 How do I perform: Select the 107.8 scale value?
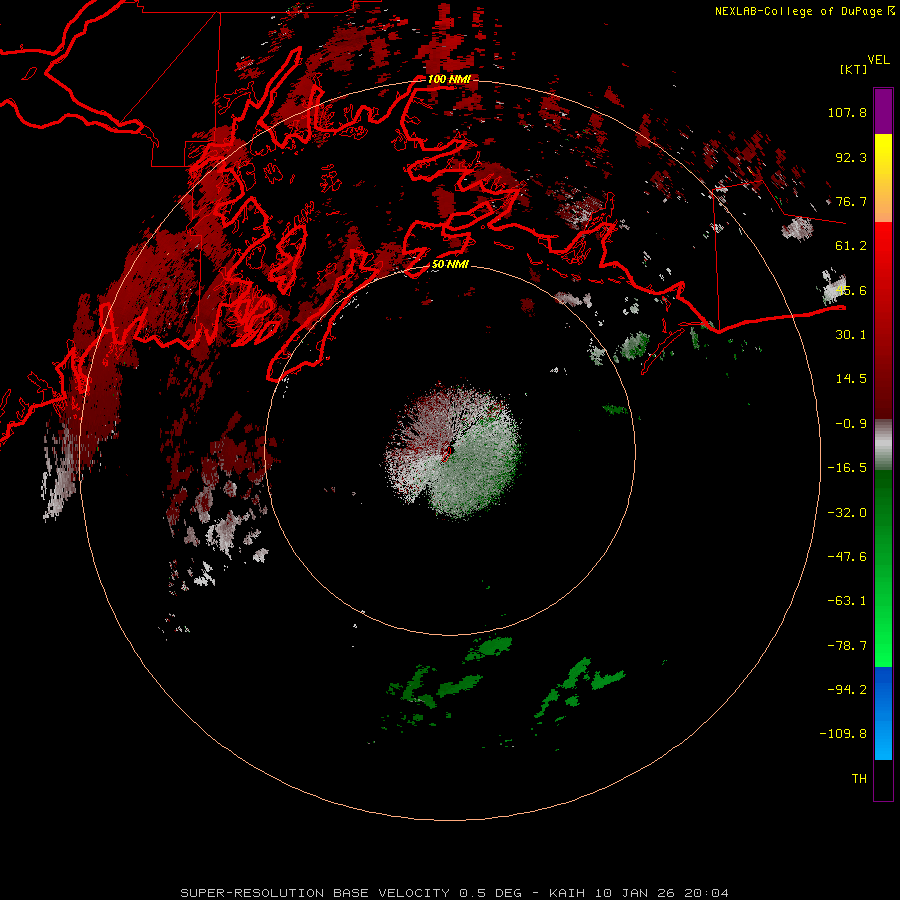tap(847, 112)
